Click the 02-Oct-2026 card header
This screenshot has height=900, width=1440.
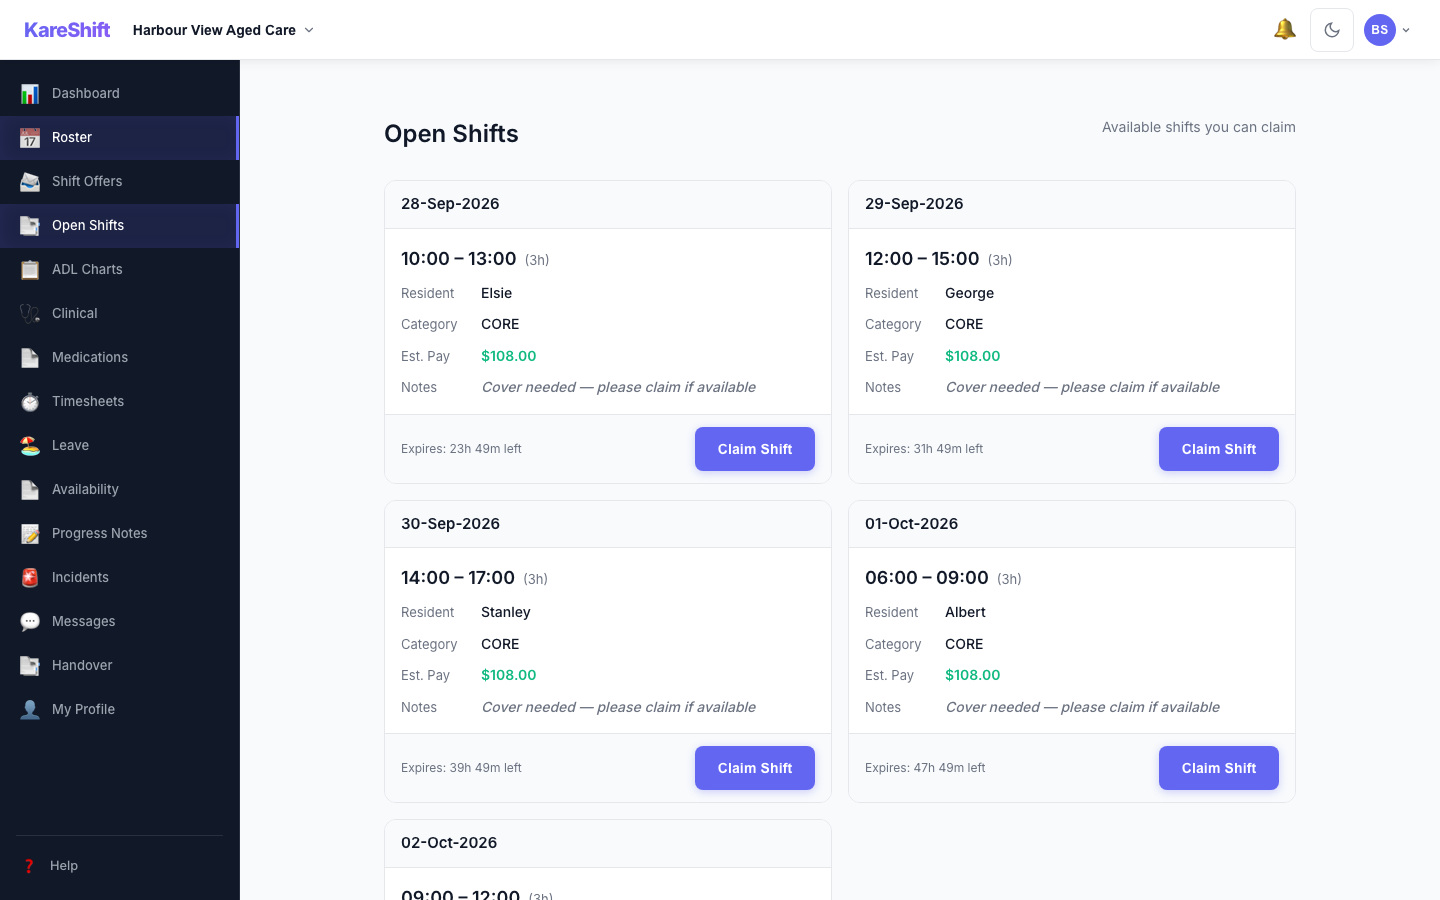(608, 843)
